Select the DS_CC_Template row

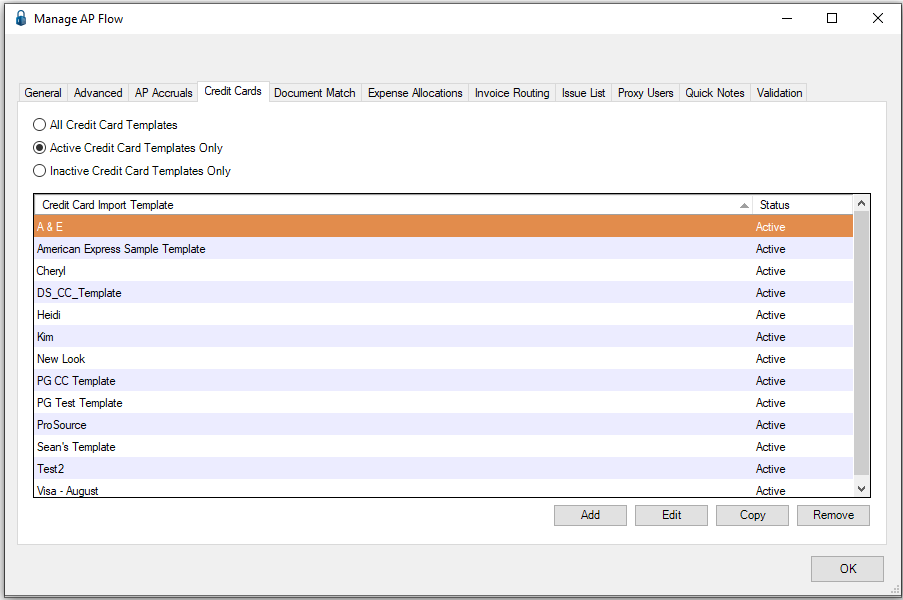pyautogui.click(x=444, y=293)
